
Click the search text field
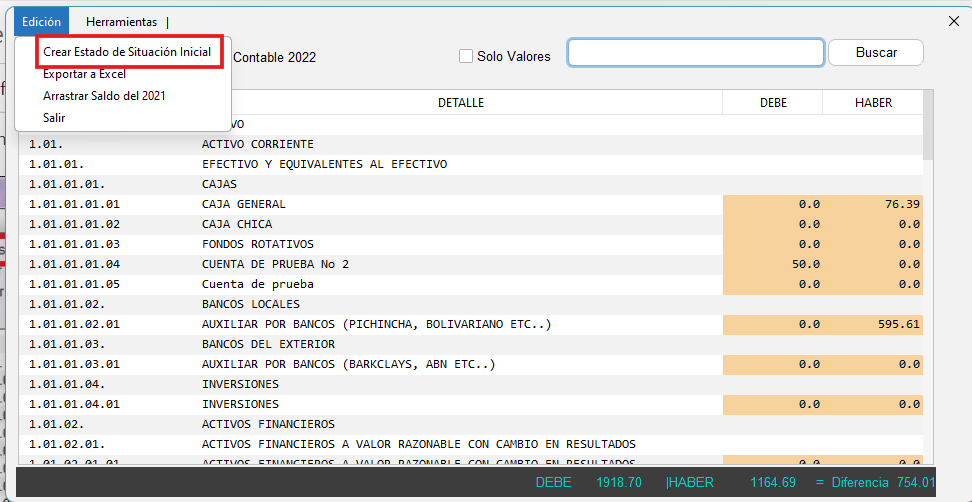coord(695,53)
